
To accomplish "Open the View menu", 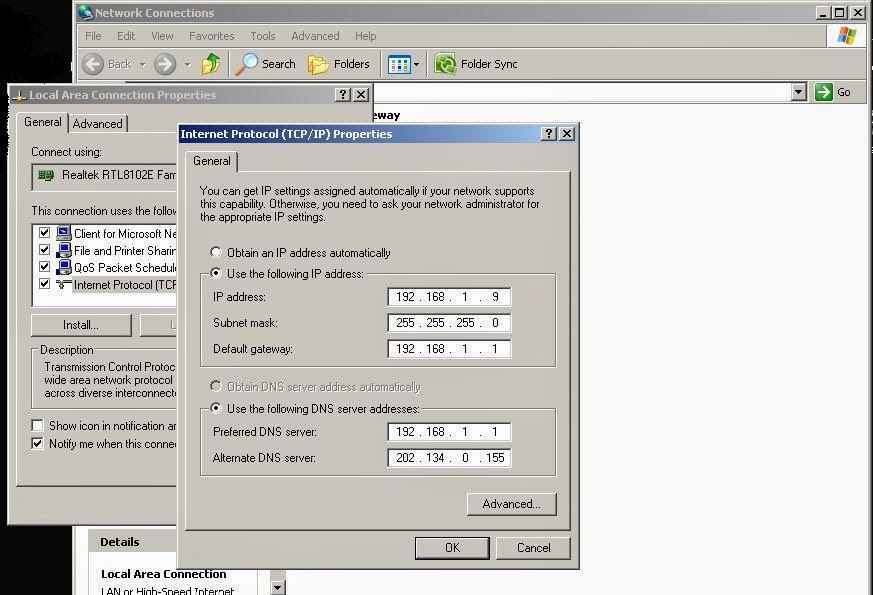I will click(x=162, y=36).
